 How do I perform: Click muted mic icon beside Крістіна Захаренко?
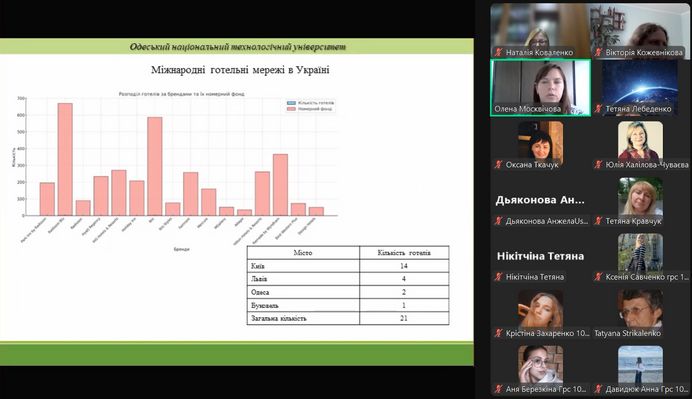coord(498,333)
